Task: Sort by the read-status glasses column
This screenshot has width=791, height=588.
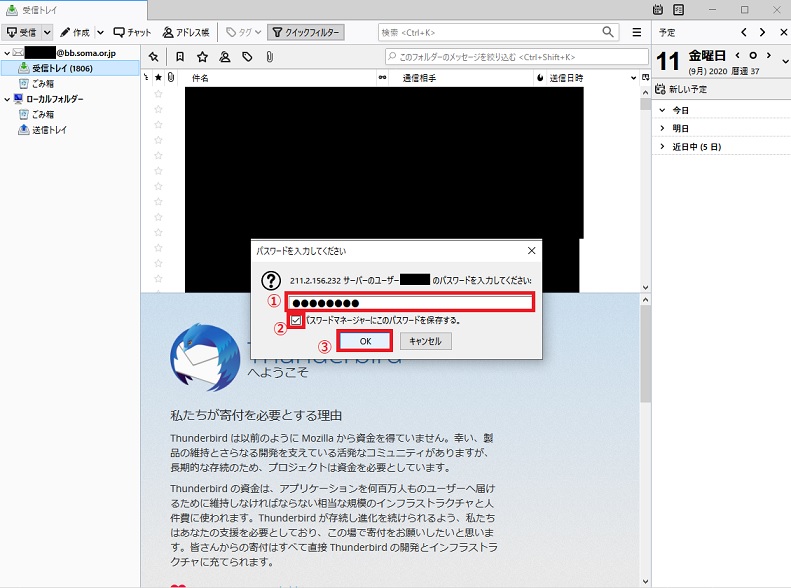Action: (383, 78)
